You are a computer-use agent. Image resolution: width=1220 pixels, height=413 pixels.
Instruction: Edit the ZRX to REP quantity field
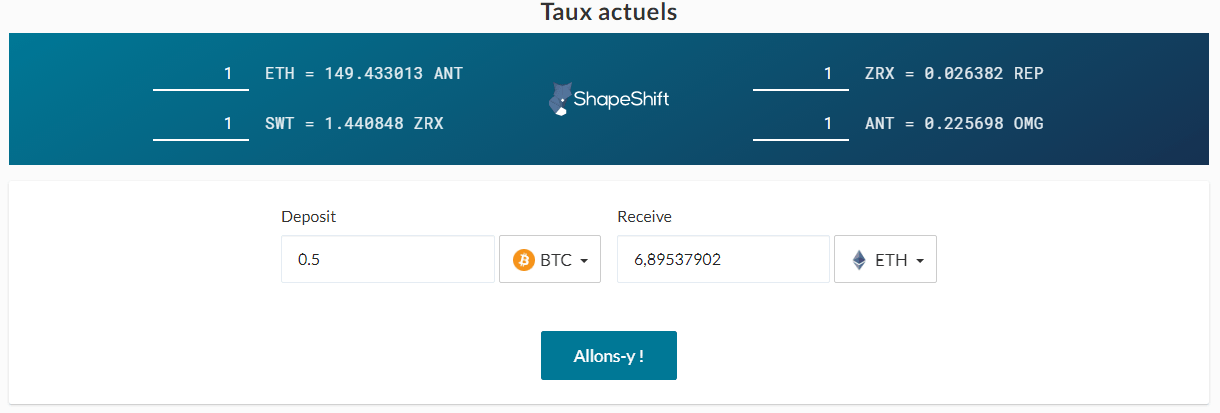tap(801, 74)
